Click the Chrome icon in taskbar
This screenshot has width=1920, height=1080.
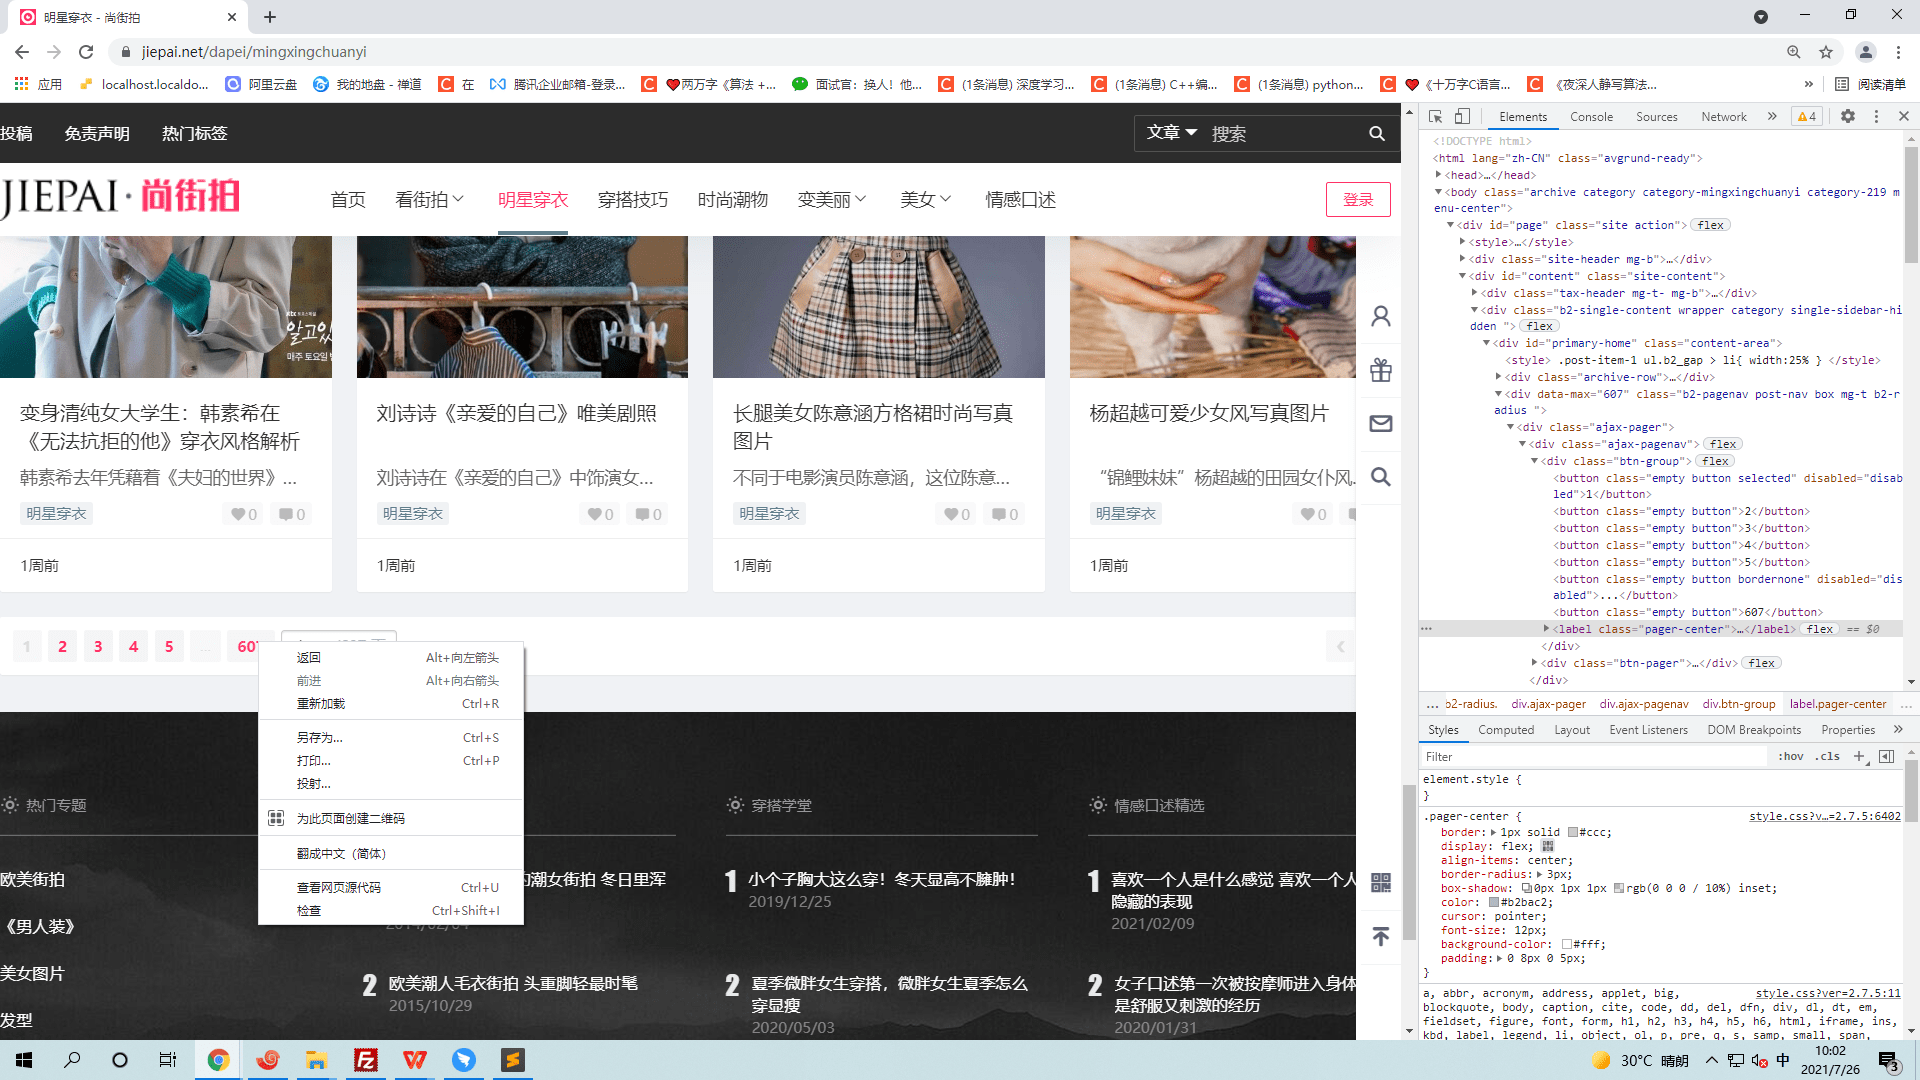(218, 1060)
